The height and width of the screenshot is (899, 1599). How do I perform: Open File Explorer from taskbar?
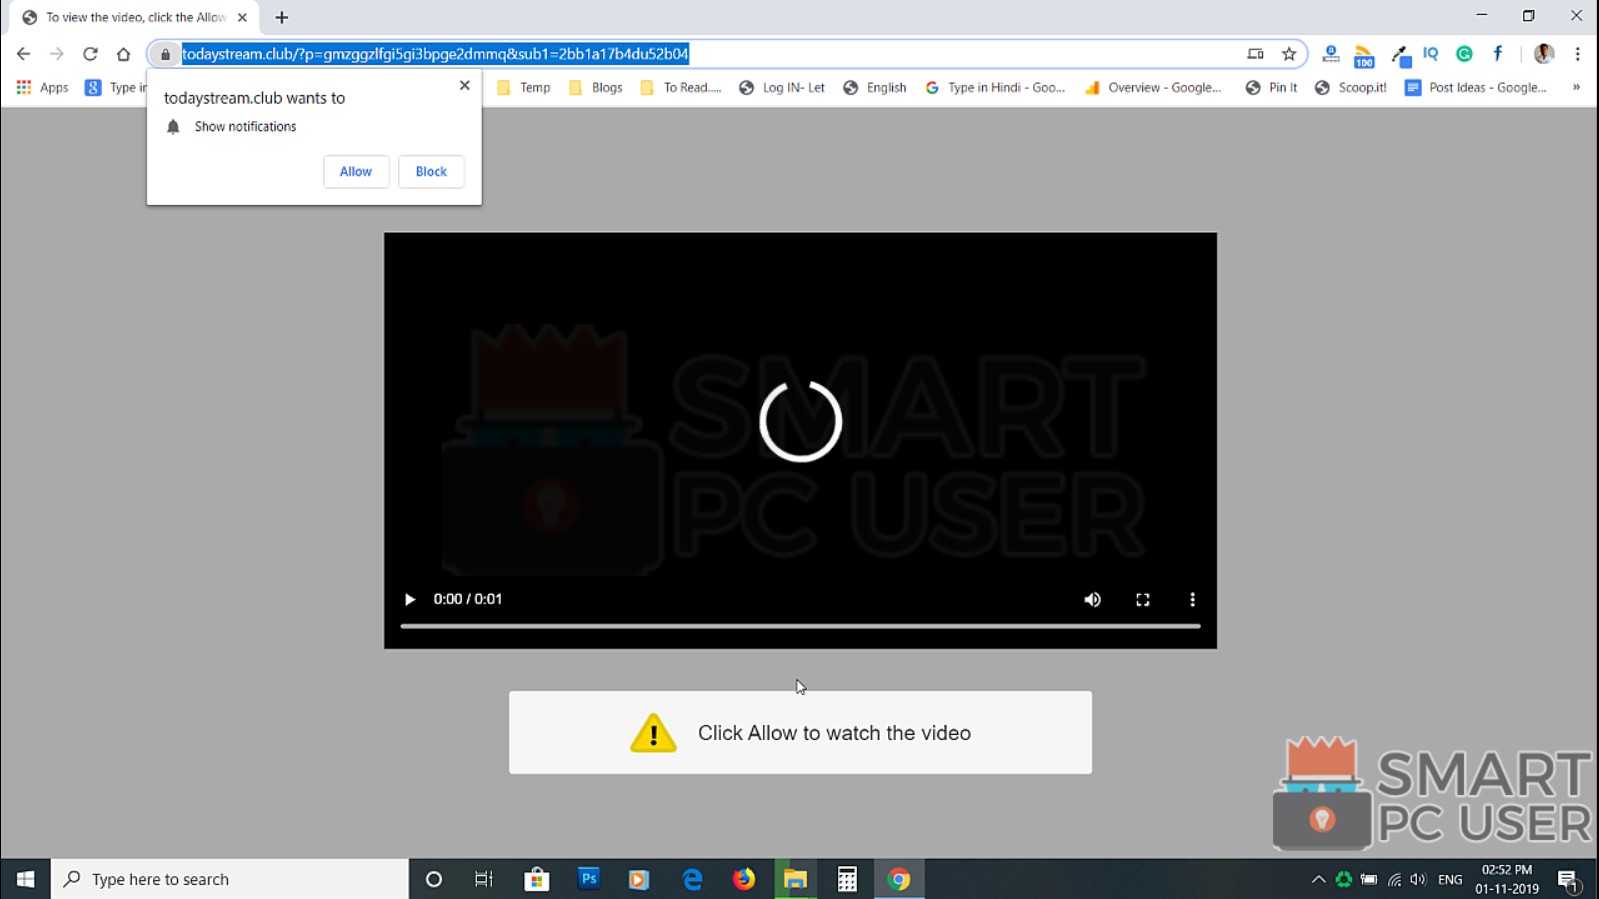coord(795,879)
